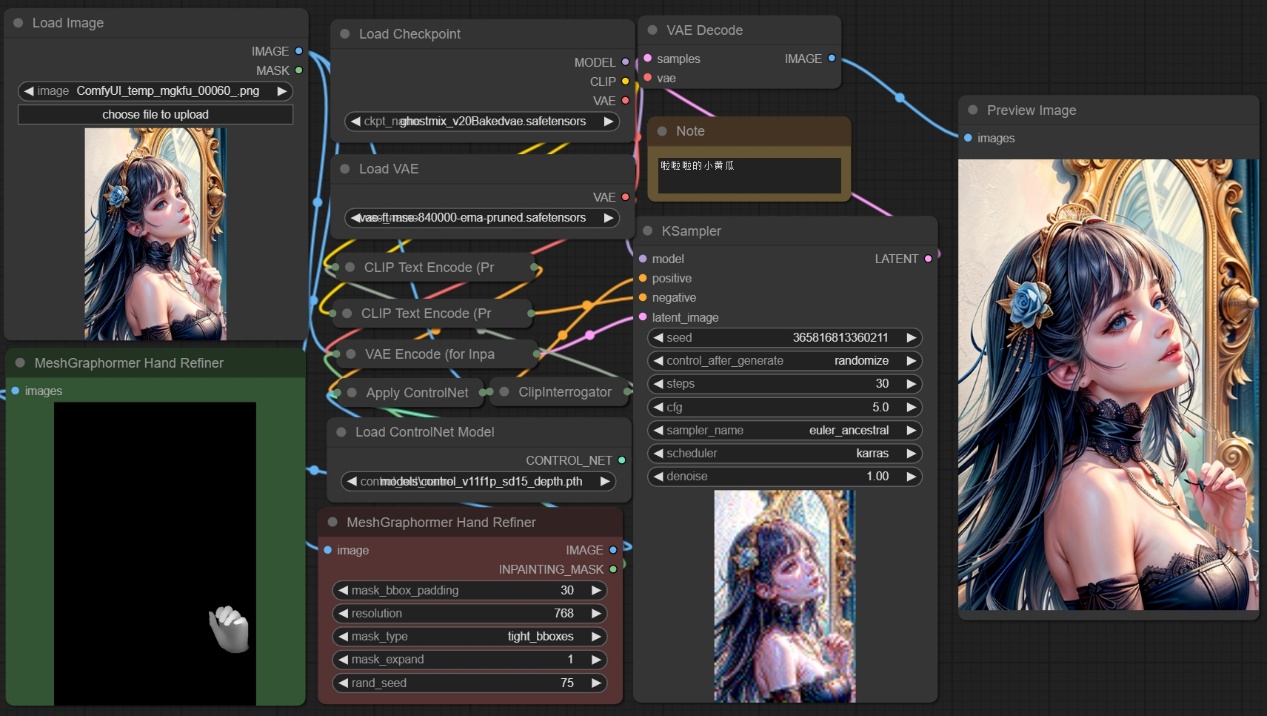Click the Note node title bar
This screenshot has width=1267, height=716.
click(x=748, y=131)
